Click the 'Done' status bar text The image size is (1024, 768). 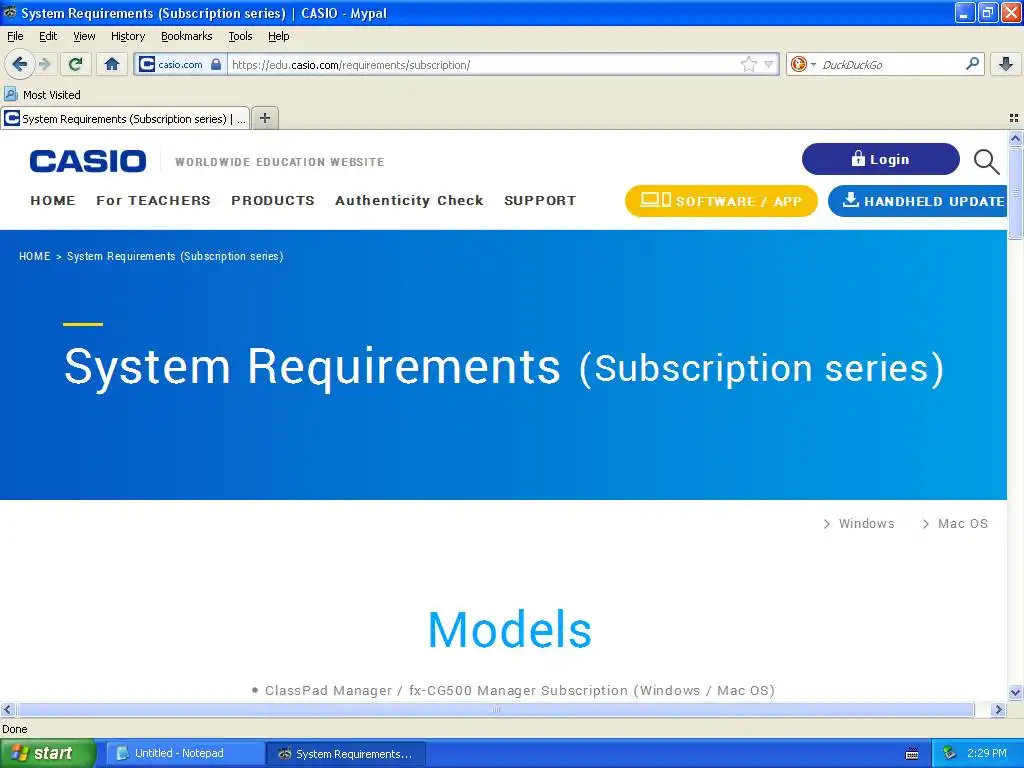(x=15, y=729)
